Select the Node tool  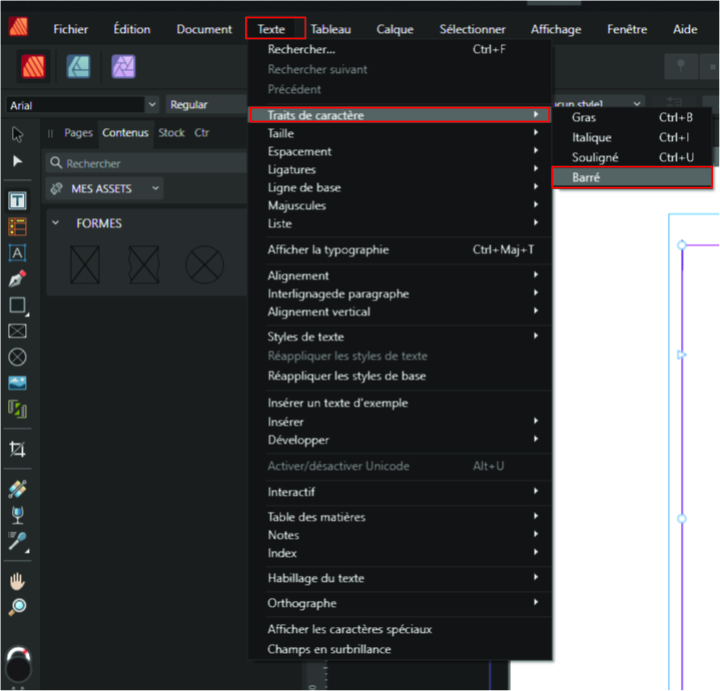coord(17,161)
